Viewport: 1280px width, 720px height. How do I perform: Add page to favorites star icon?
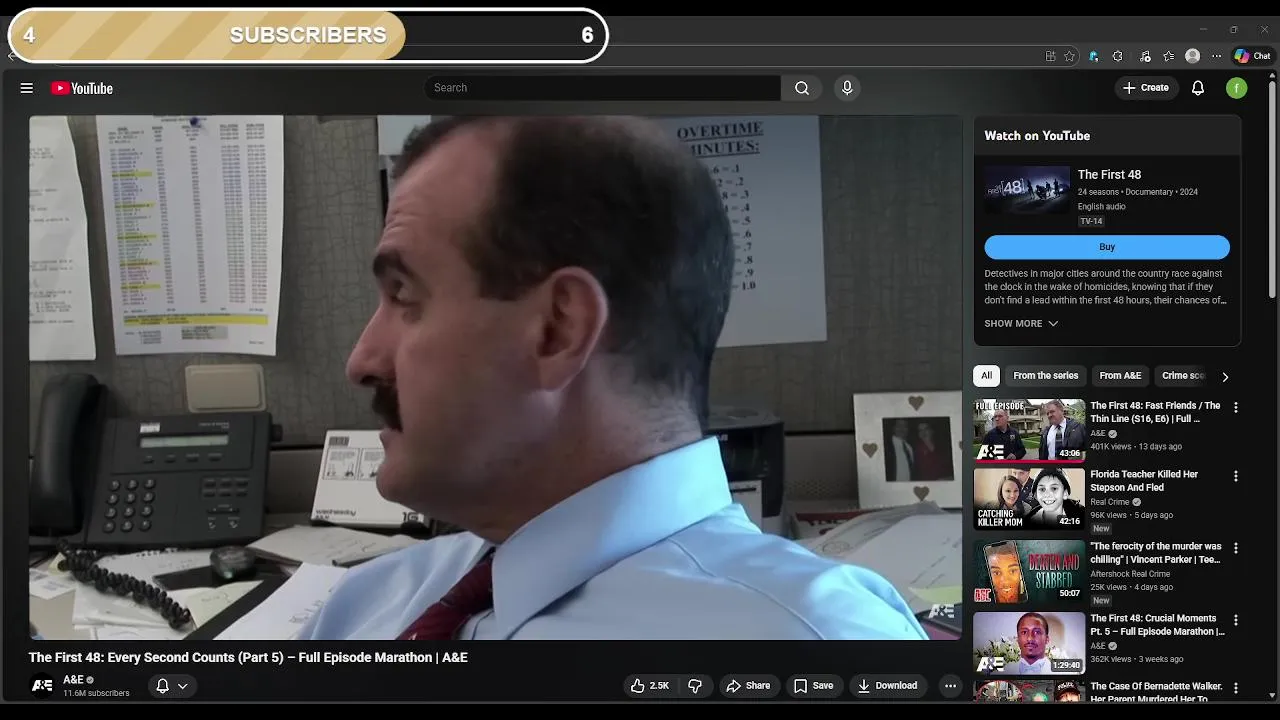tap(1069, 57)
